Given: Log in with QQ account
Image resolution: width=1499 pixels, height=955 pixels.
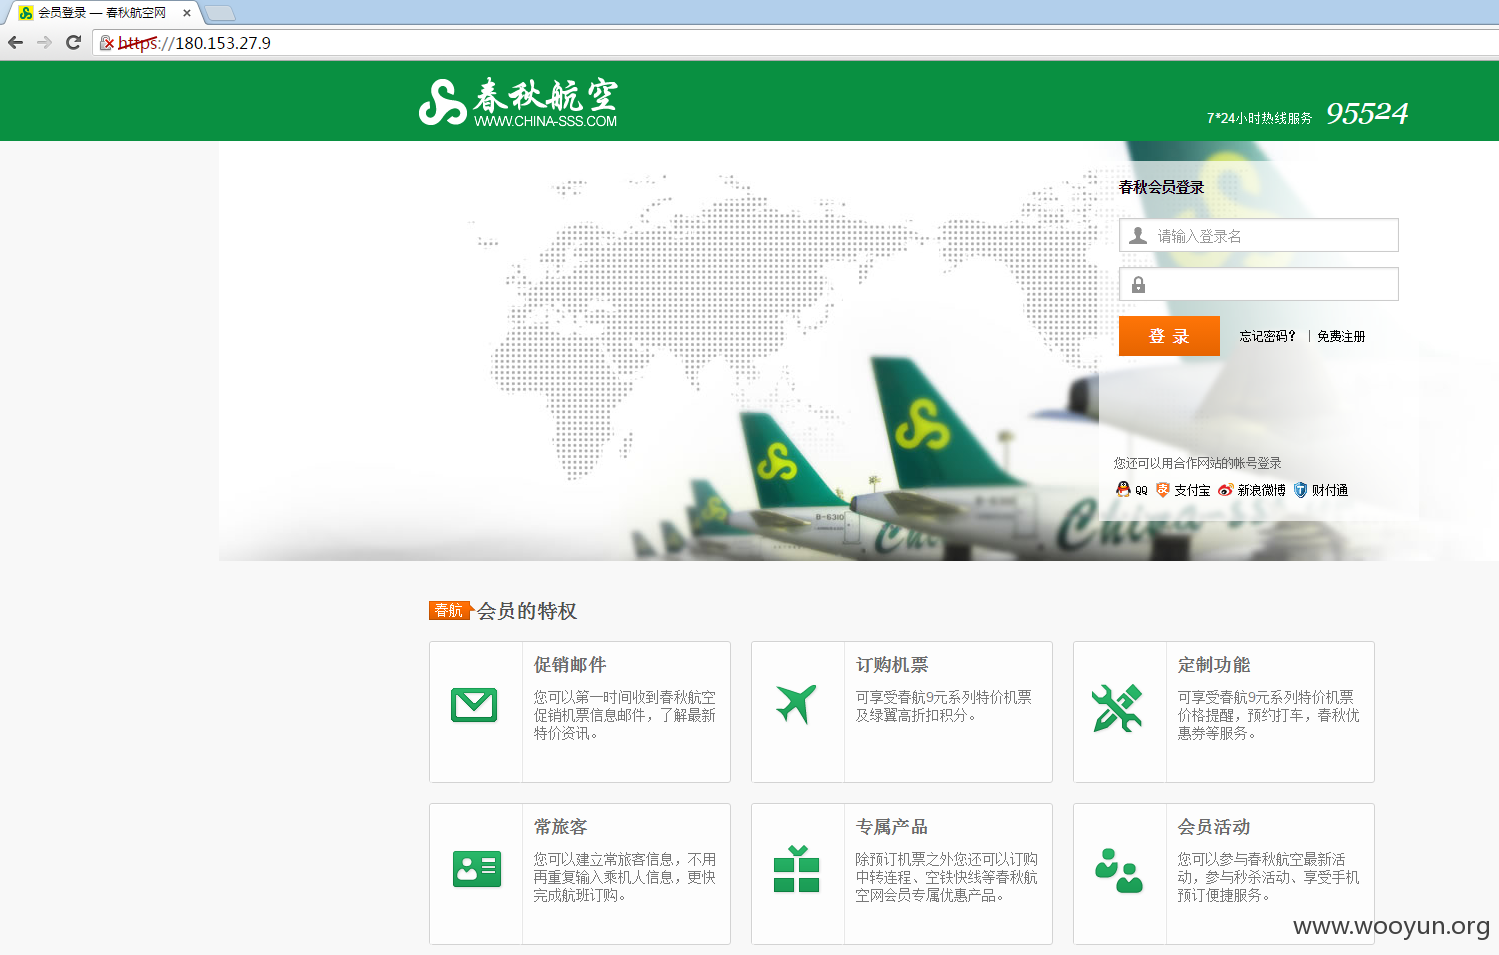Looking at the screenshot, I should 1132,490.
